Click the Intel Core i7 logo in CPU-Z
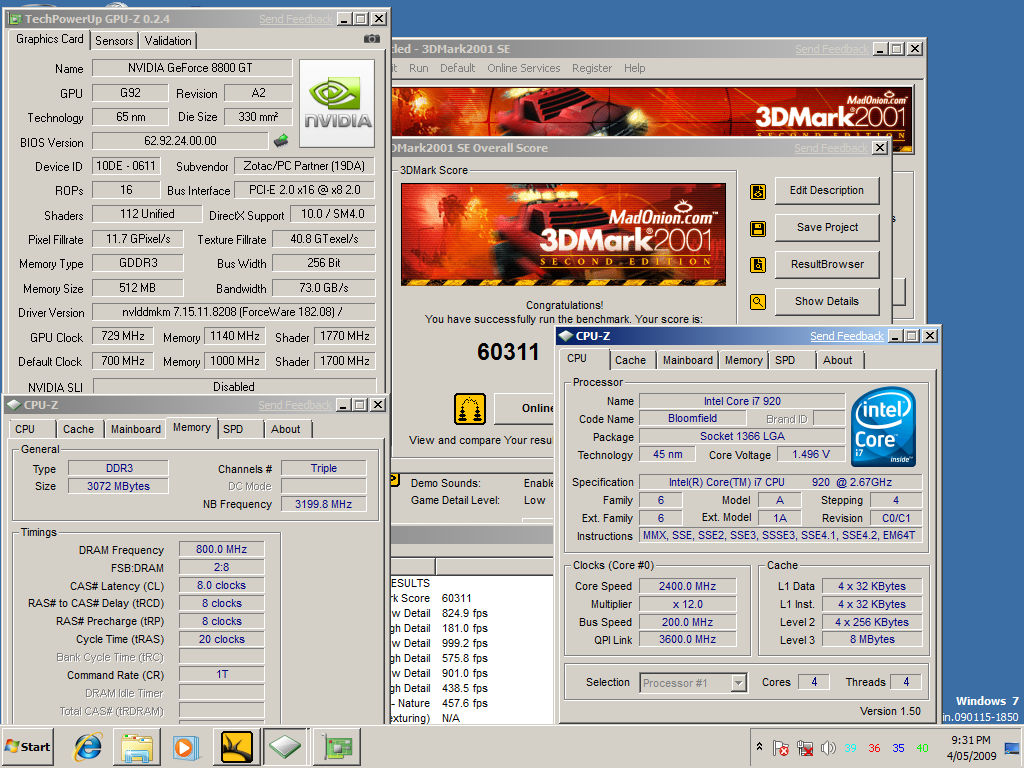1024x768 pixels. pos(884,426)
